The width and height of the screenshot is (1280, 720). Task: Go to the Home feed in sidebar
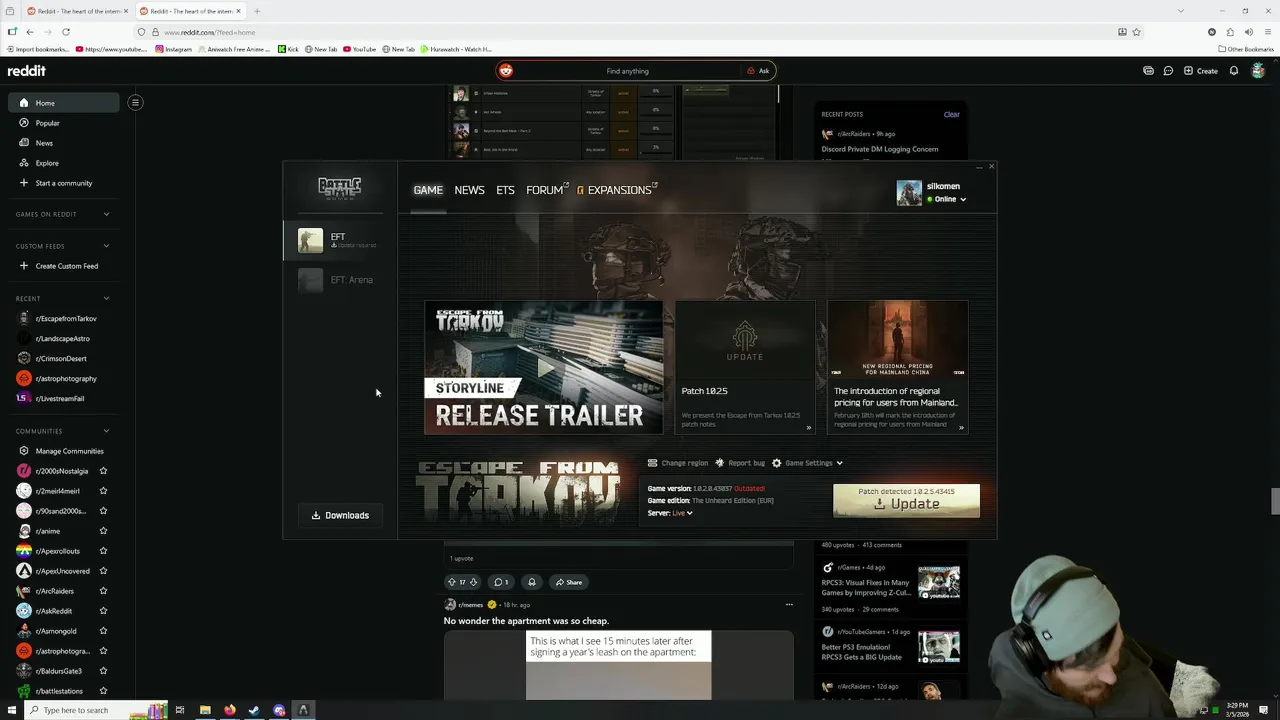(64, 103)
